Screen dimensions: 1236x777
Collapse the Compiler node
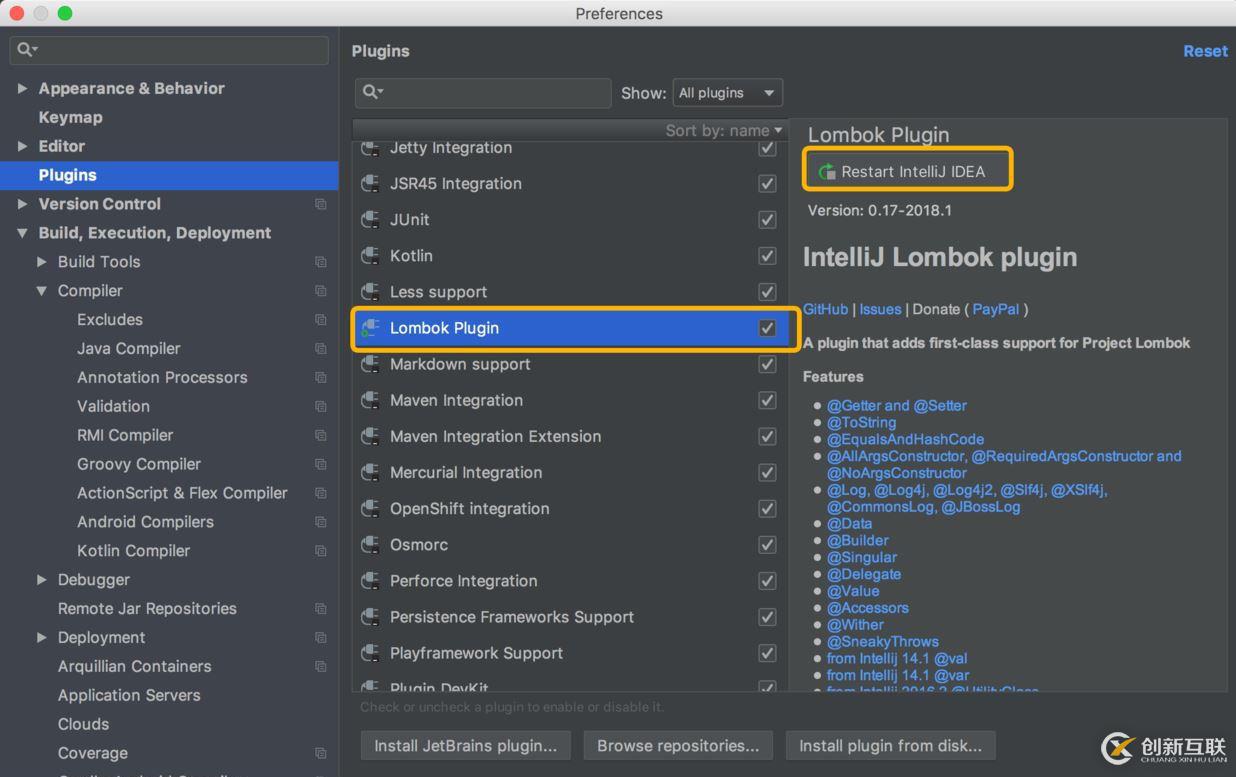click(42, 291)
